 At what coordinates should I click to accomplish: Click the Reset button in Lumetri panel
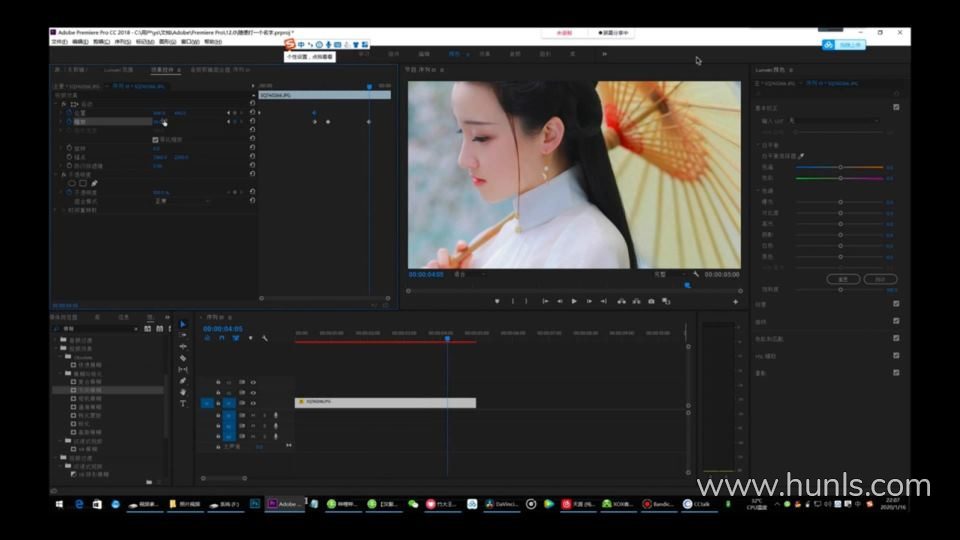(843, 279)
